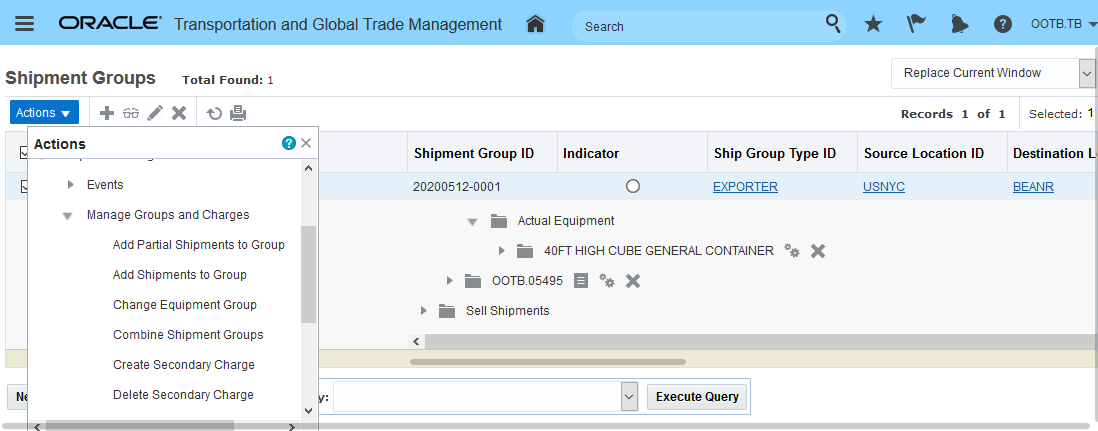The image size is (1098, 431).
Task: Select the Indicator radio button for 20200512-0001
Action: (x=632, y=186)
